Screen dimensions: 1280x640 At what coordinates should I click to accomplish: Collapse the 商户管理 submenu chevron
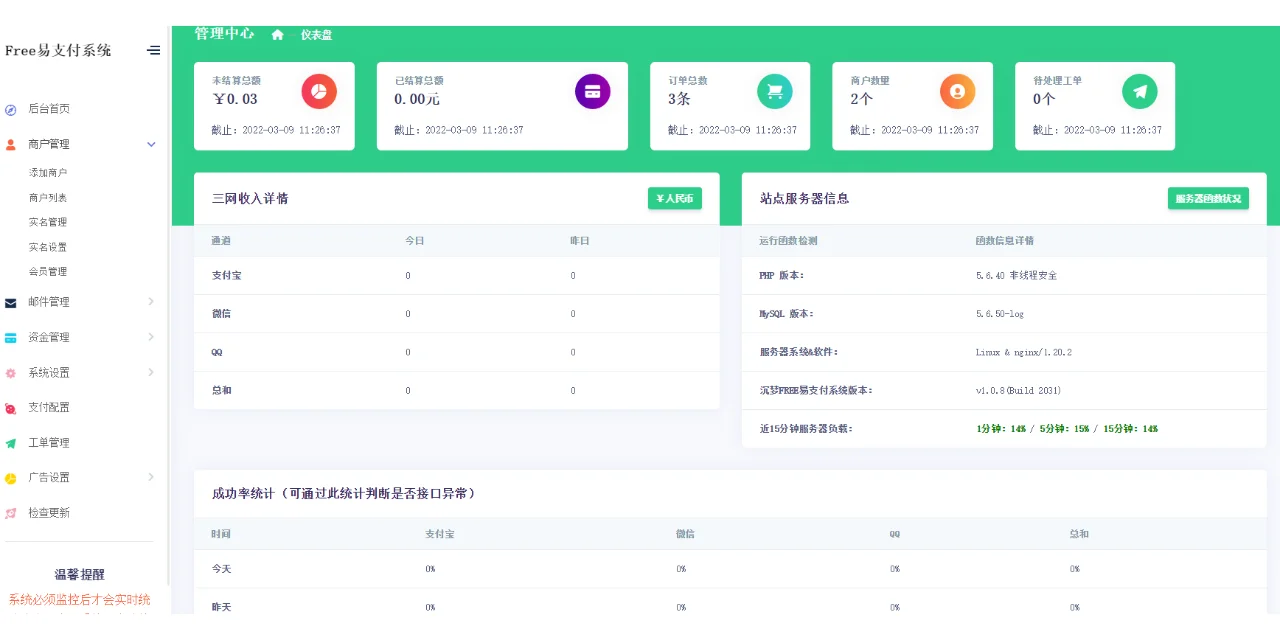tap(152, 144)
